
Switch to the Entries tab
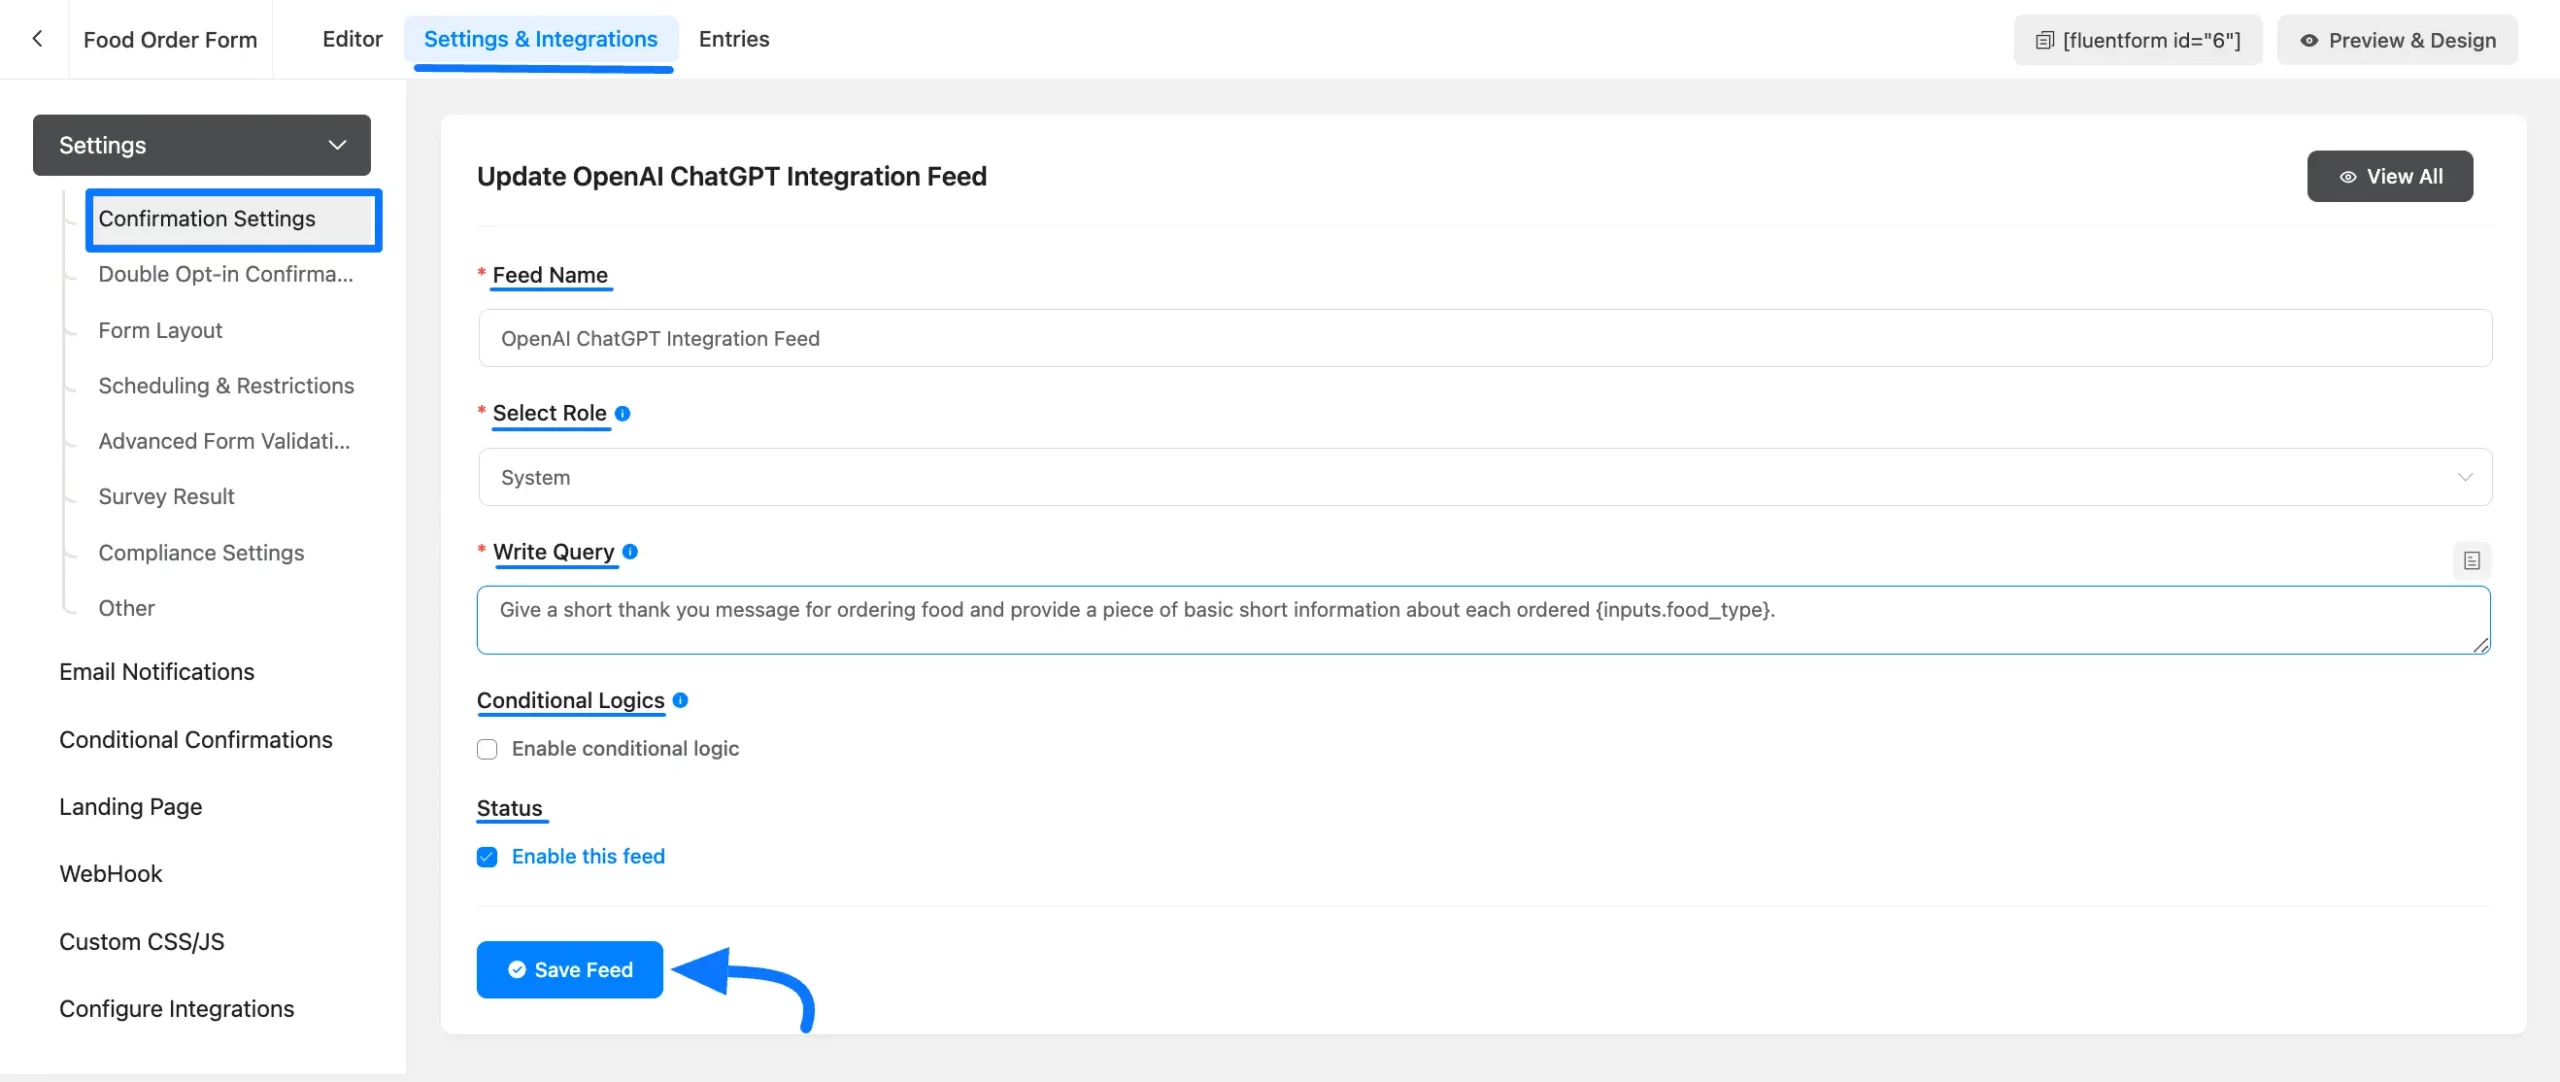tap(733, 38)
